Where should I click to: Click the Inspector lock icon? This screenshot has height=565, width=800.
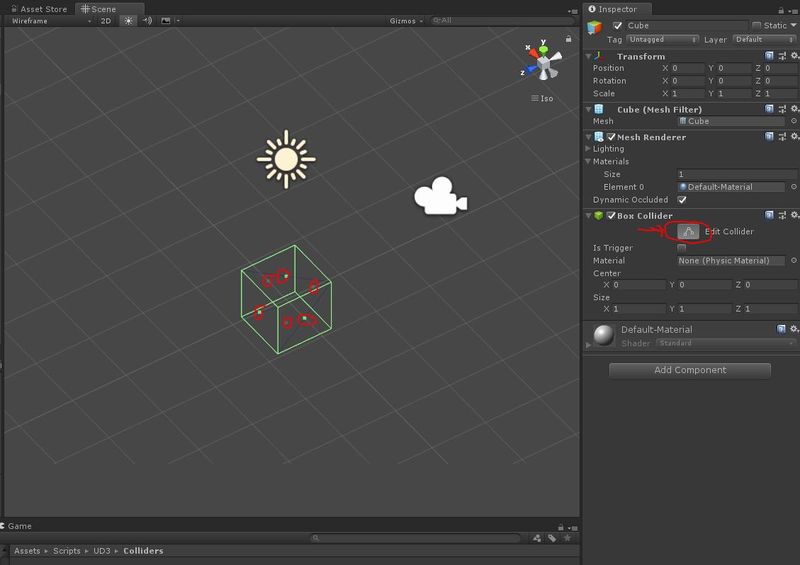[x=781, y=10]
